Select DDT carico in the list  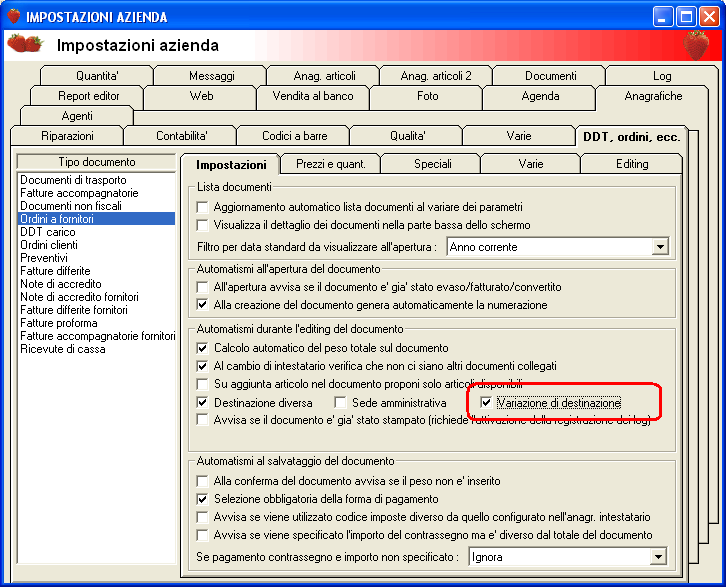(97, 232)
